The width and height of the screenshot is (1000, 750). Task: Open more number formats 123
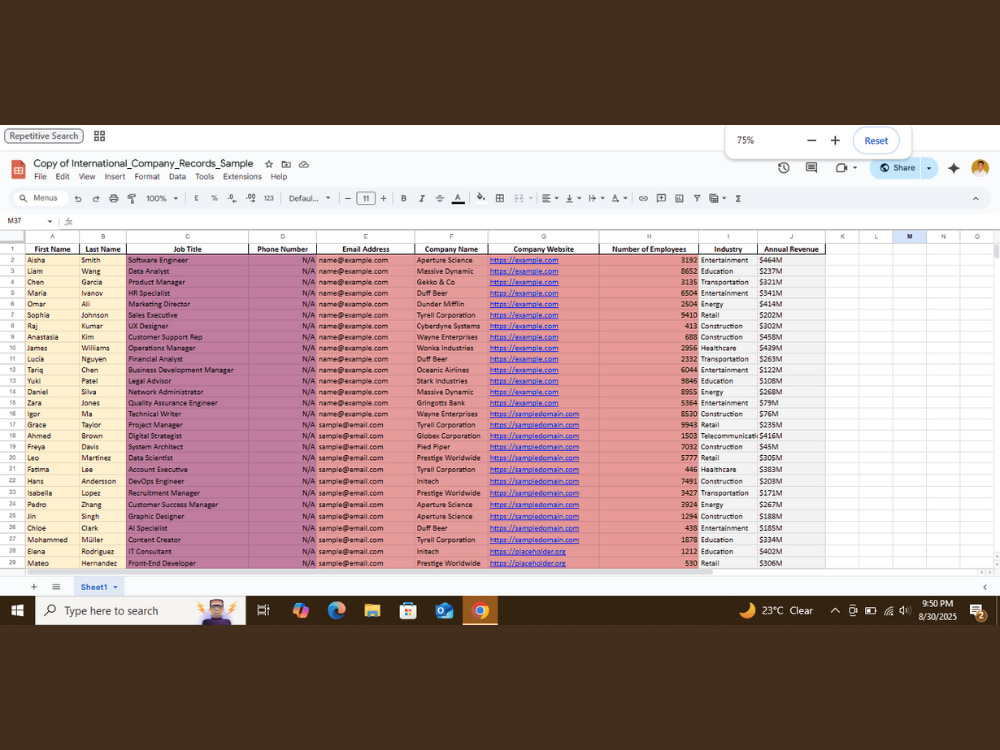[x=268, y=198]
